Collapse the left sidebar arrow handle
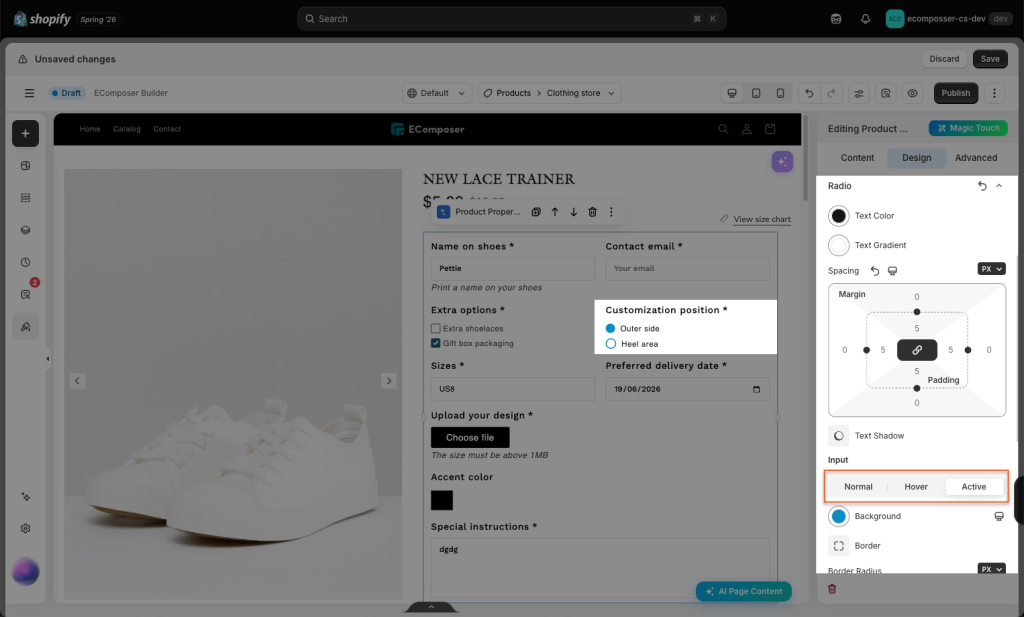Image resolution: width=1024 pixels, height=617 pixels. coord(47,358)
